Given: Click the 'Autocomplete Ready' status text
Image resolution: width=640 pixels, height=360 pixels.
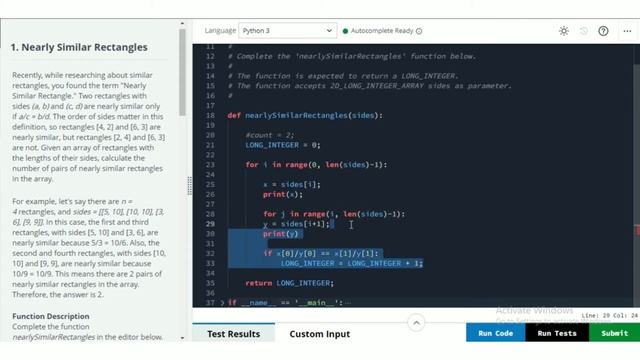Looking at the screenshot, I should 382,31.
